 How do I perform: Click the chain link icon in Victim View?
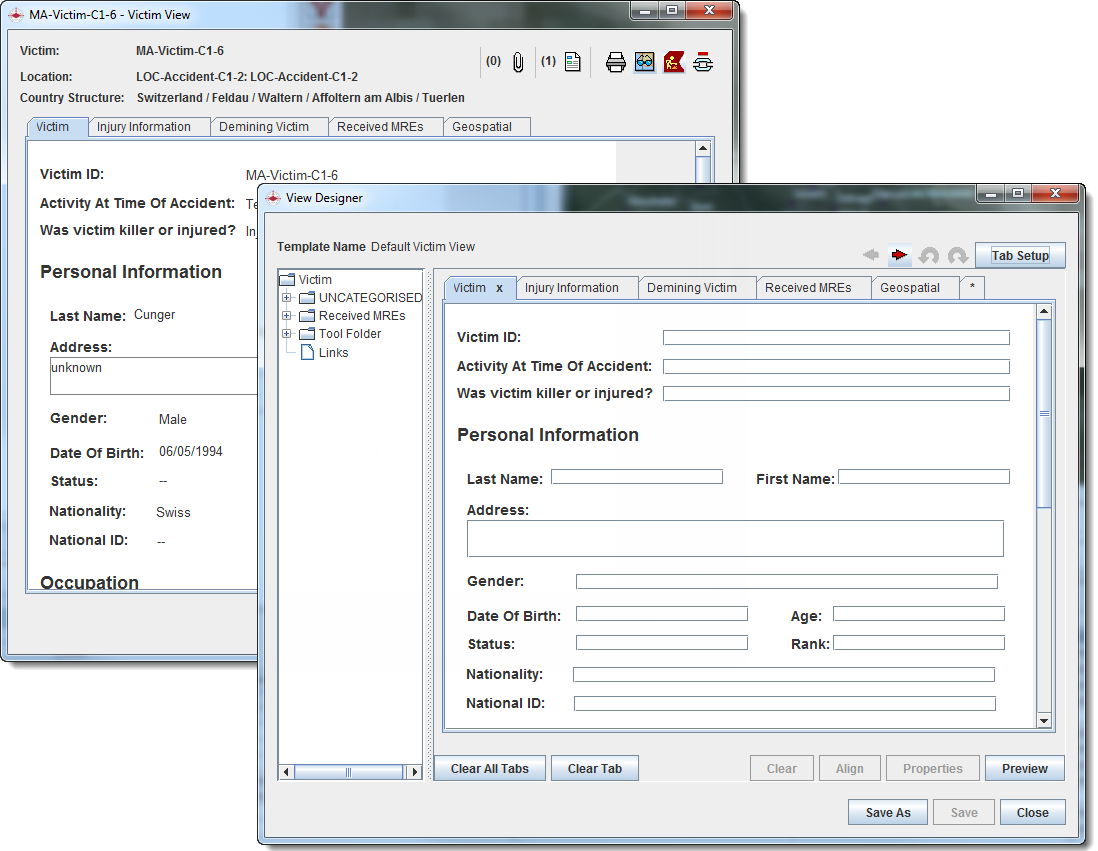pos(704,62)
